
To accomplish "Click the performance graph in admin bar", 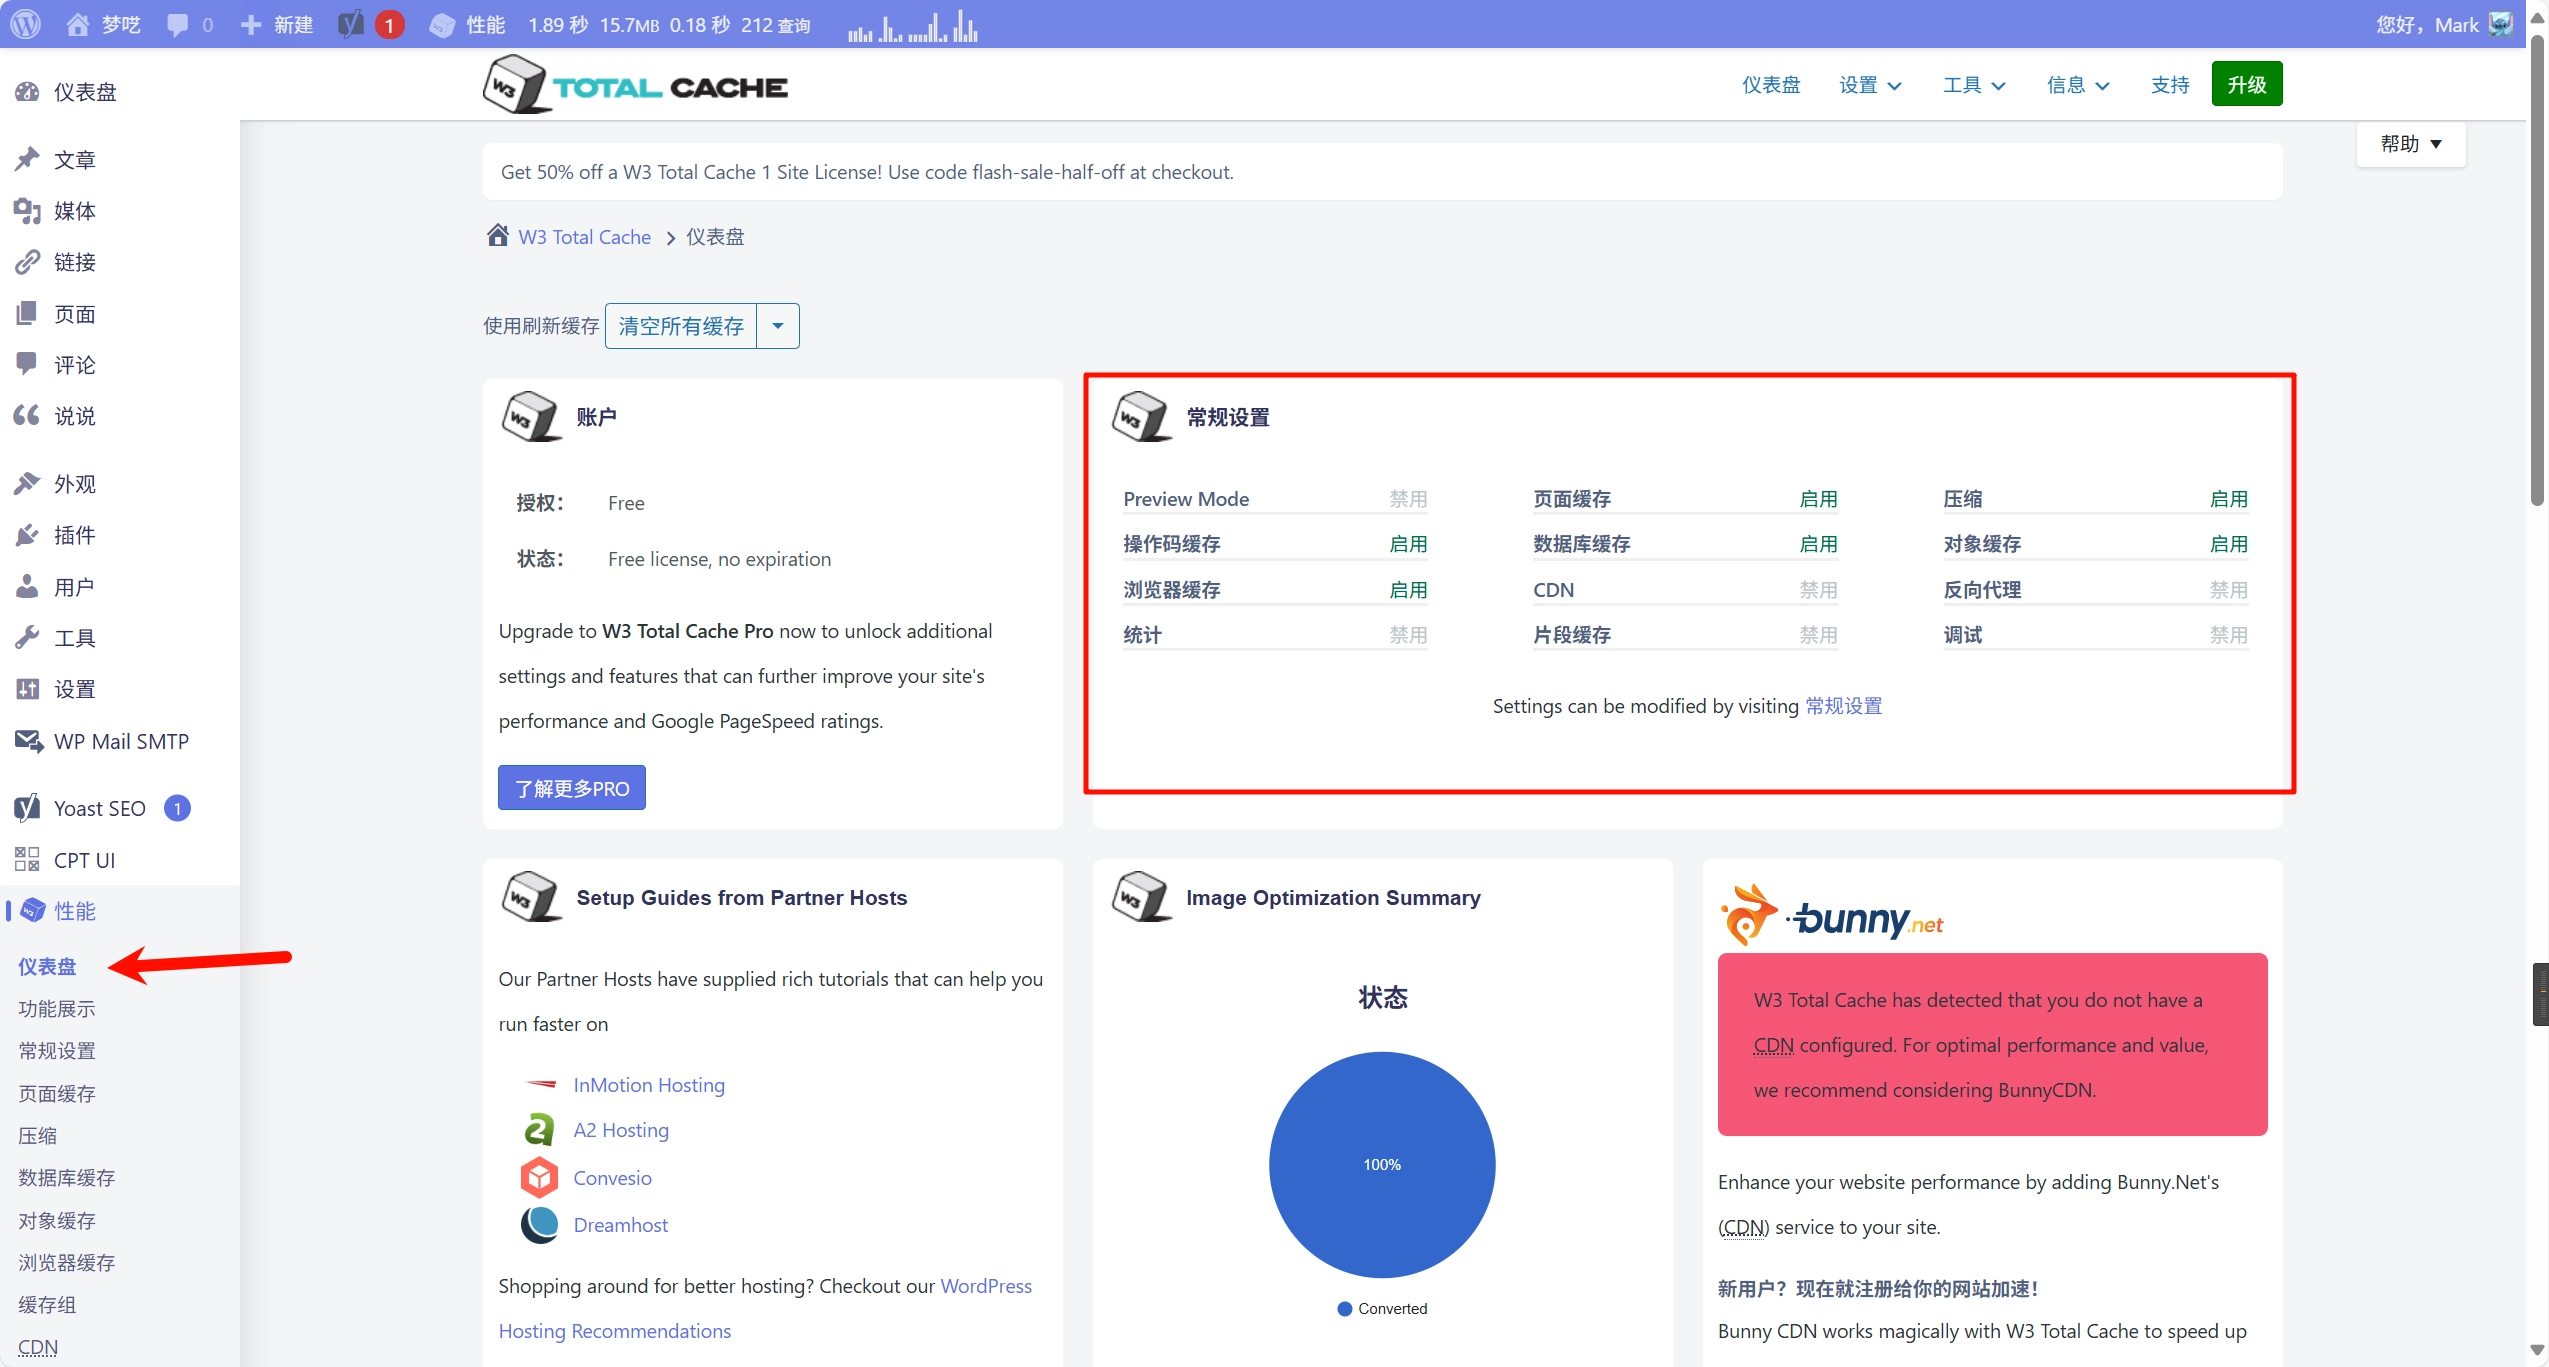I will tap(912, 25).
